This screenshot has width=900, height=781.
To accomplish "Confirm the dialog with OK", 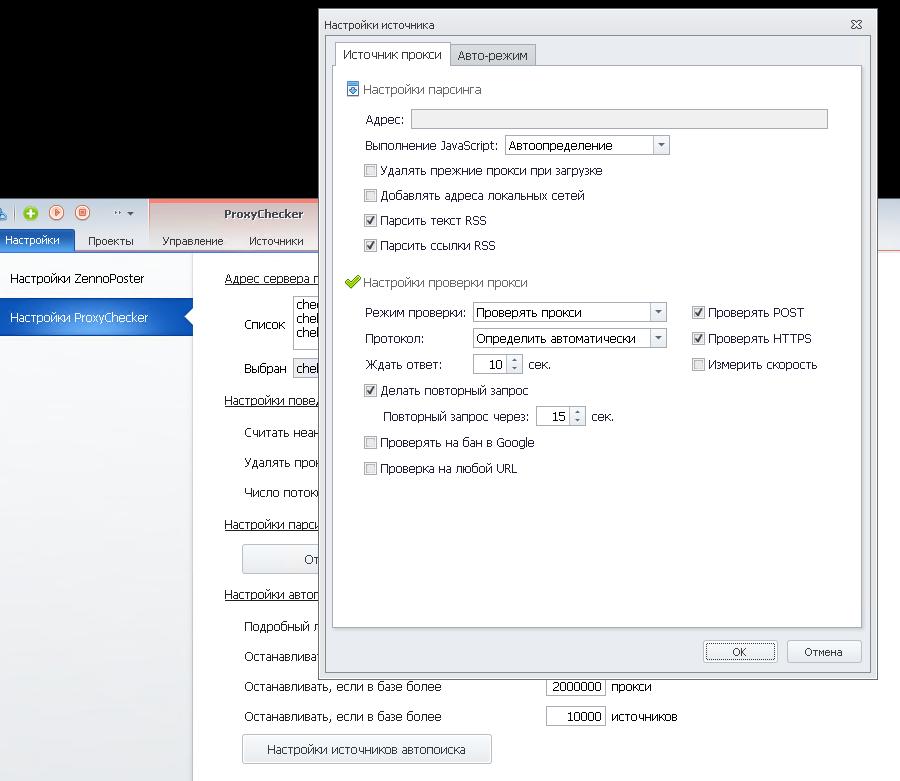I will click(740, 652).
